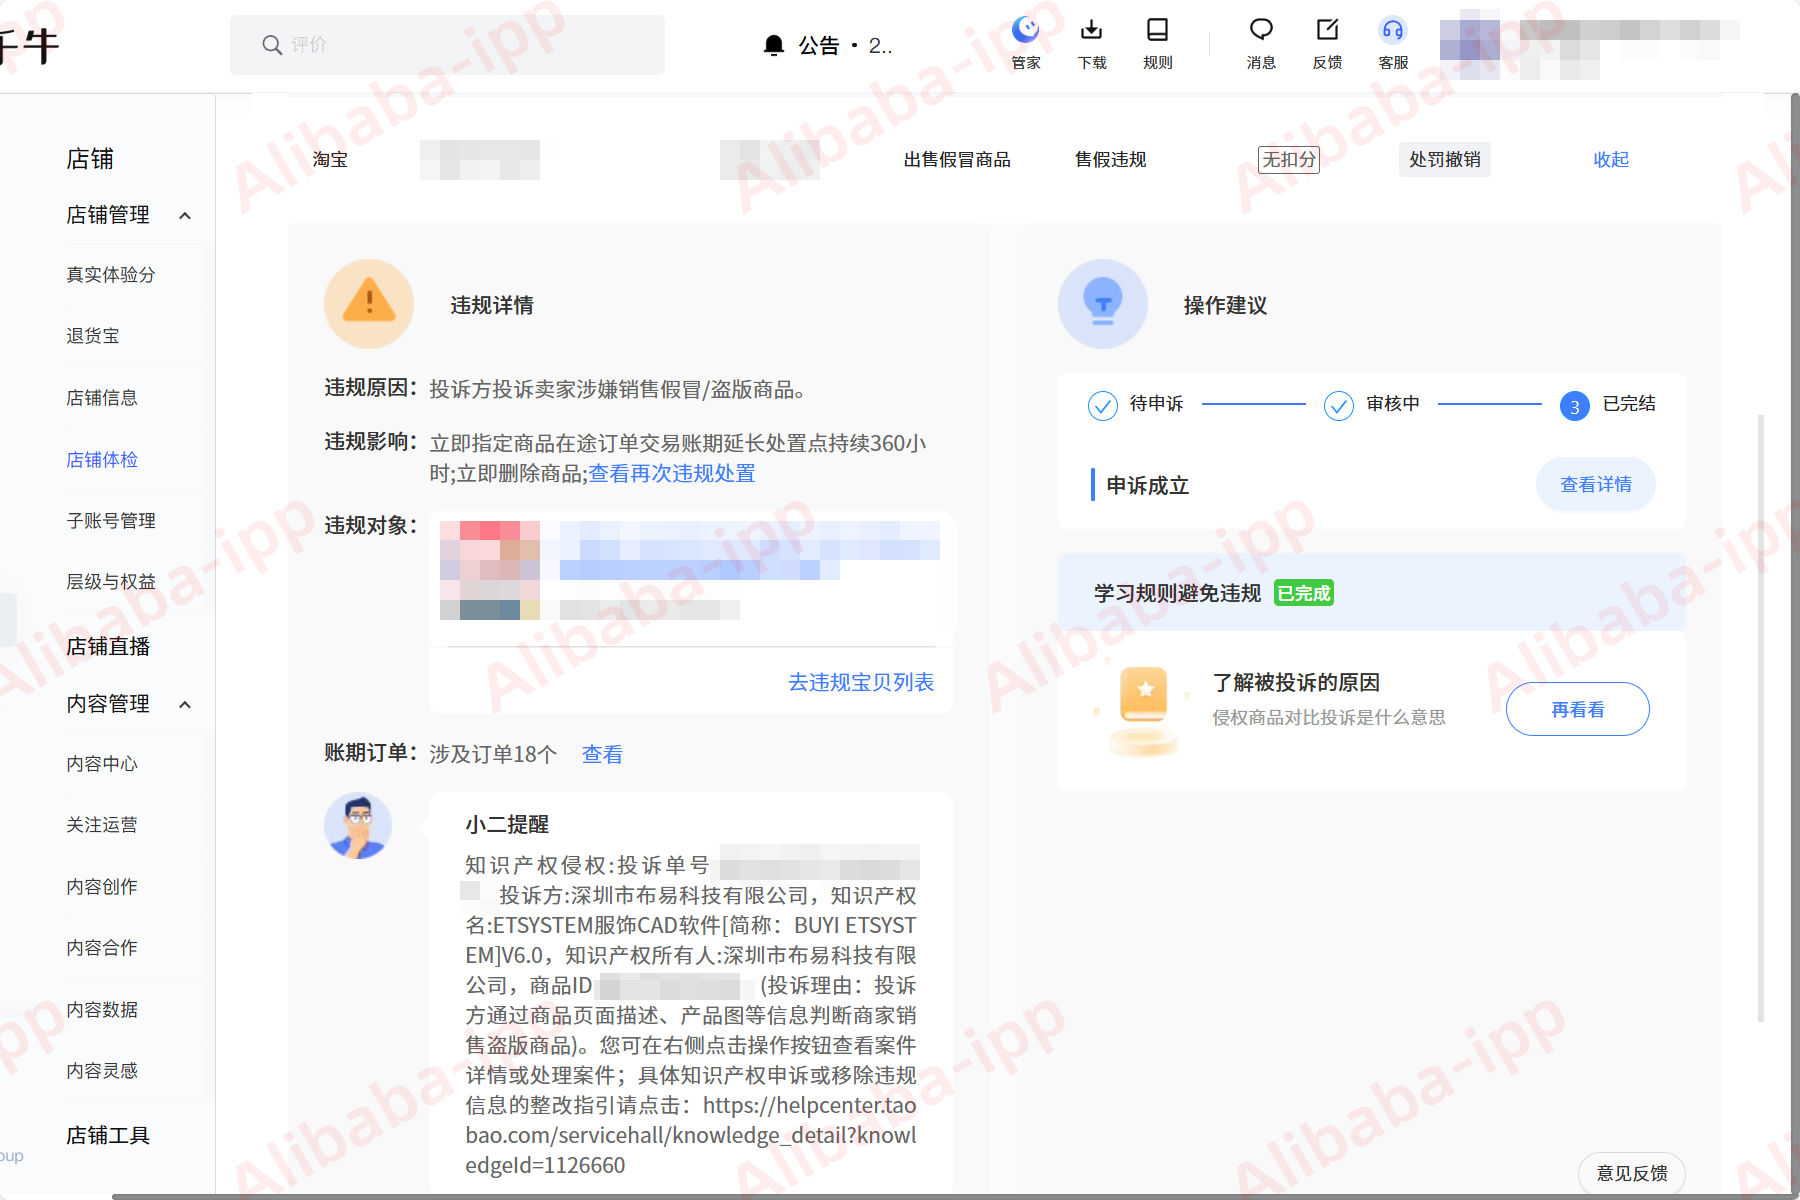Click the 无扣分 tag

click(x=1289, y=160)
